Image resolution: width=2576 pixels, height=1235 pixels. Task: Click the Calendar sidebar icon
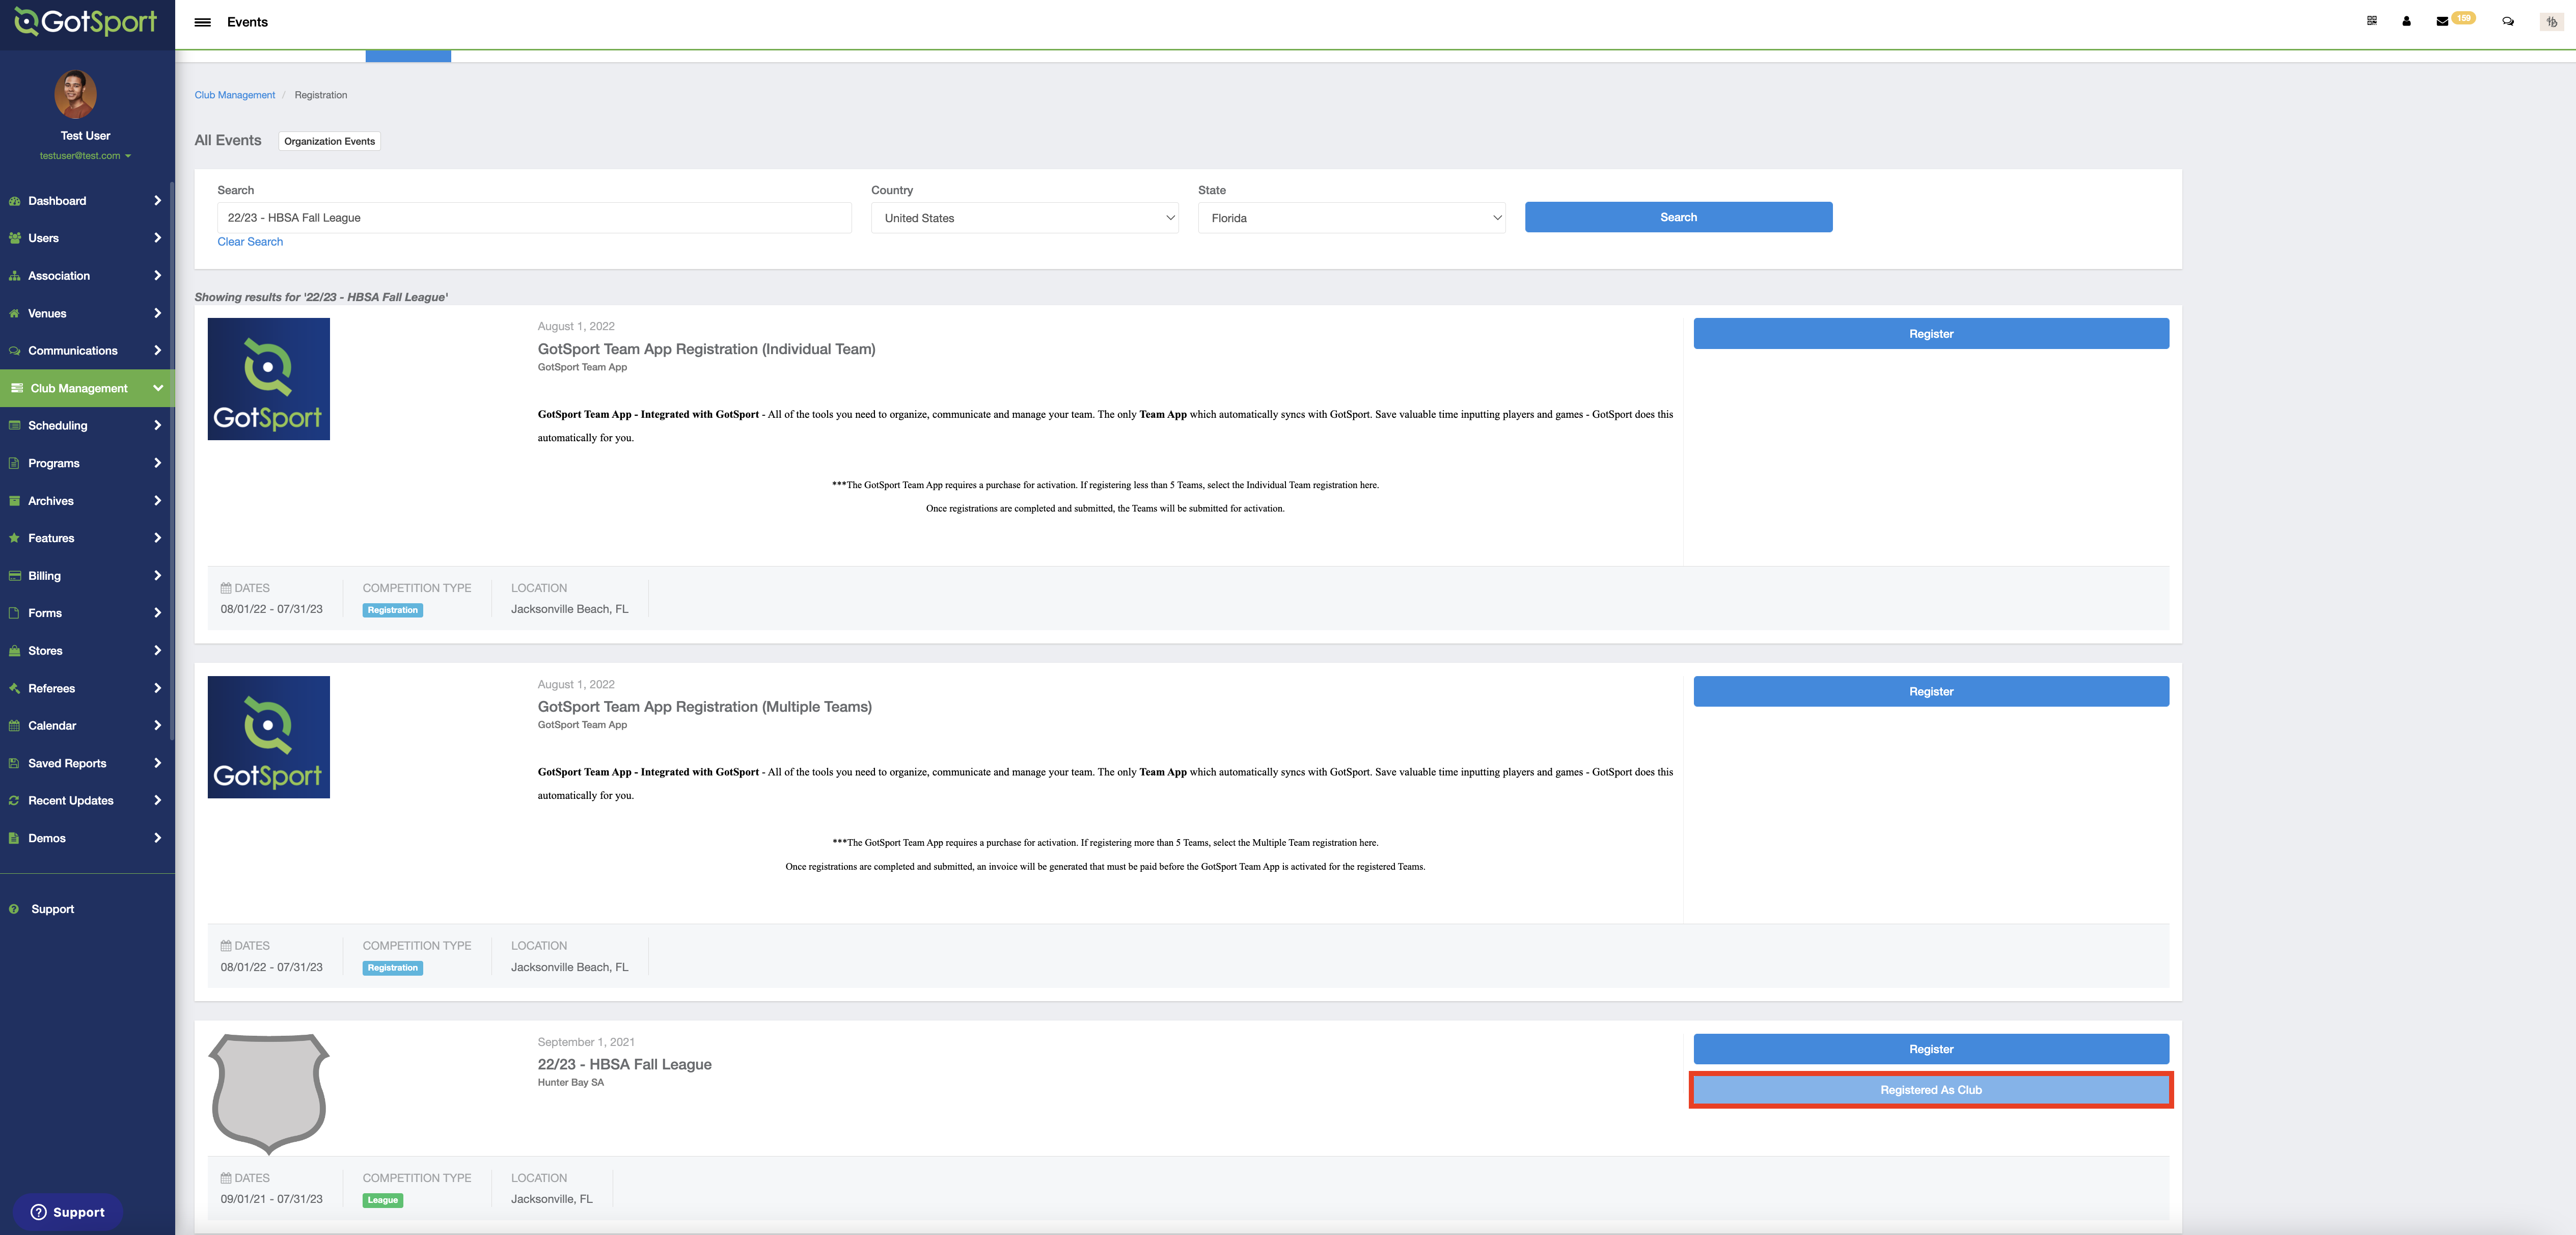(x=14, y=726)
